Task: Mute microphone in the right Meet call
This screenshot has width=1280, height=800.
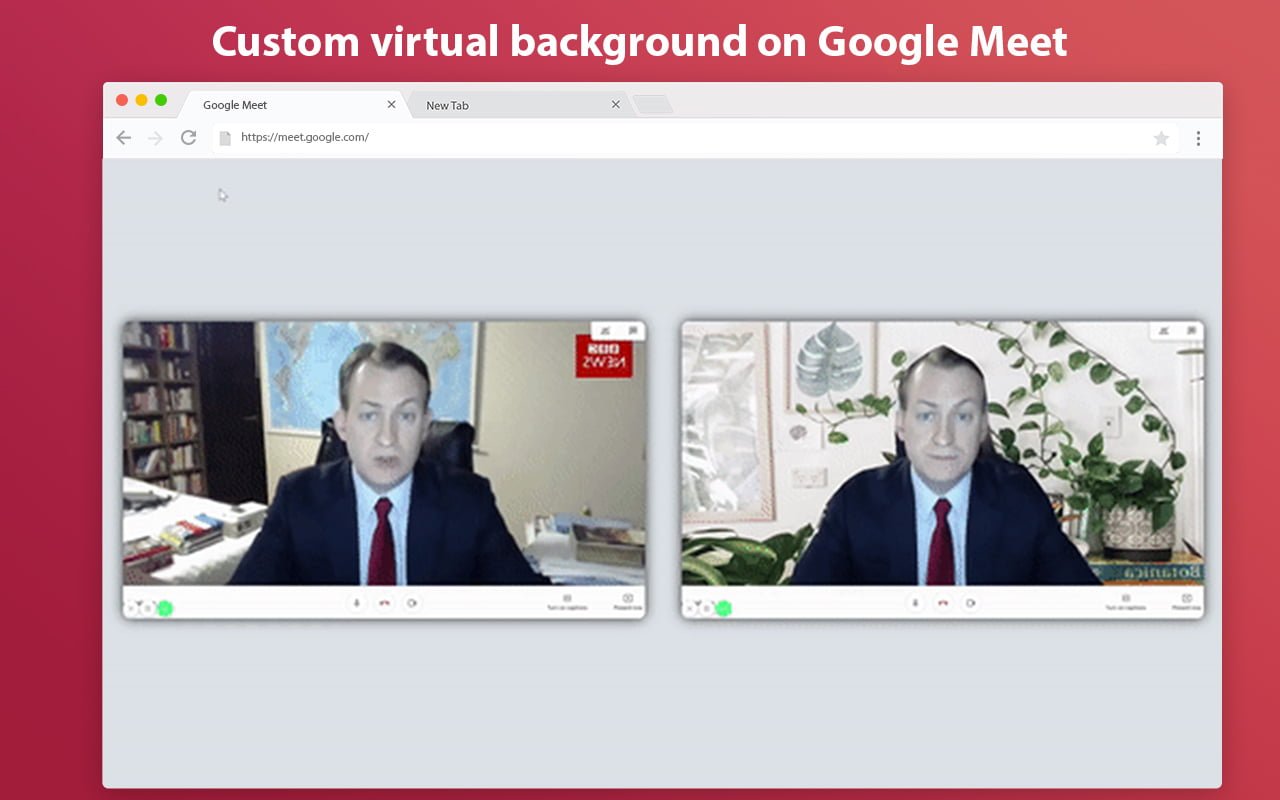Action: tap(914, 603)
